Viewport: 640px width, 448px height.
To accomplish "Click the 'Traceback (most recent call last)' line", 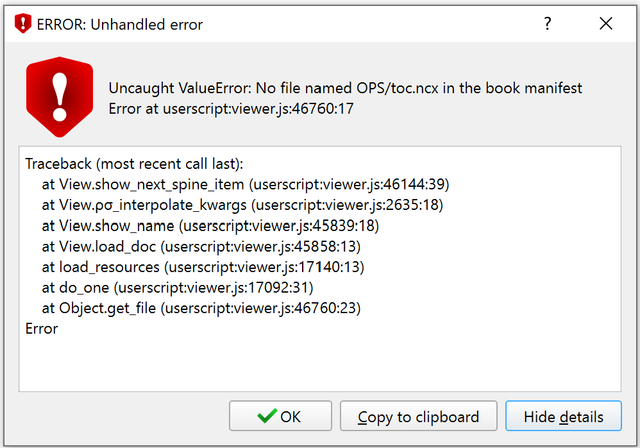I will [134, 164].
